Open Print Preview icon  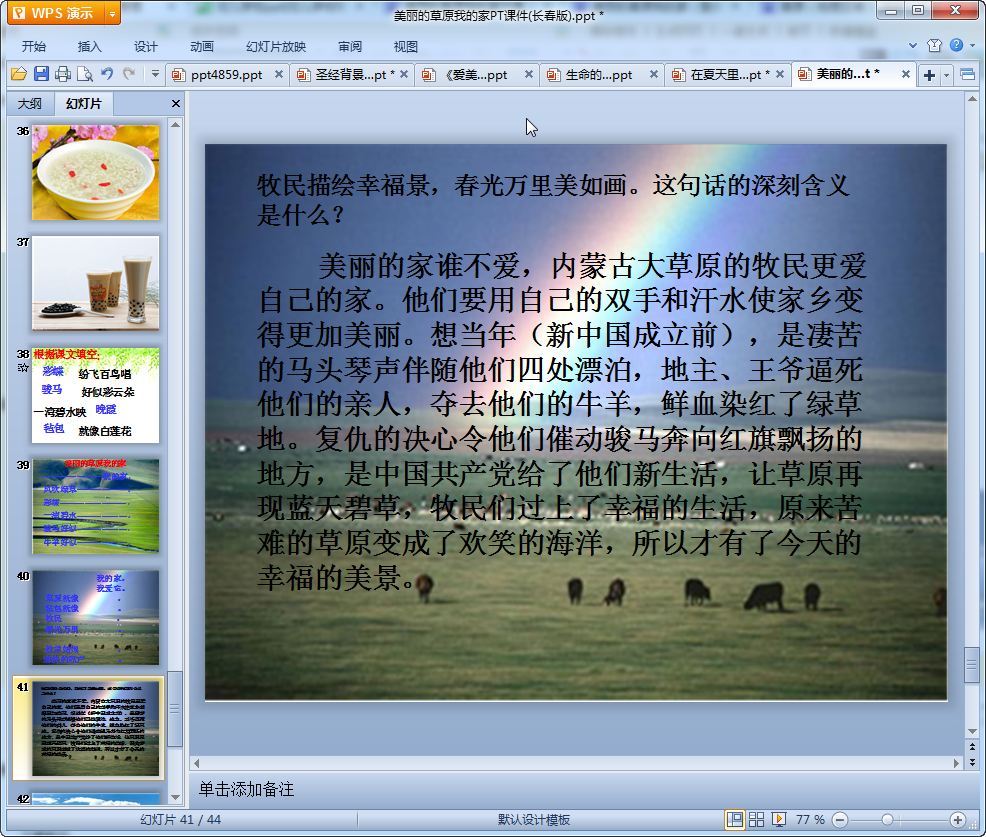coord(84,74)
